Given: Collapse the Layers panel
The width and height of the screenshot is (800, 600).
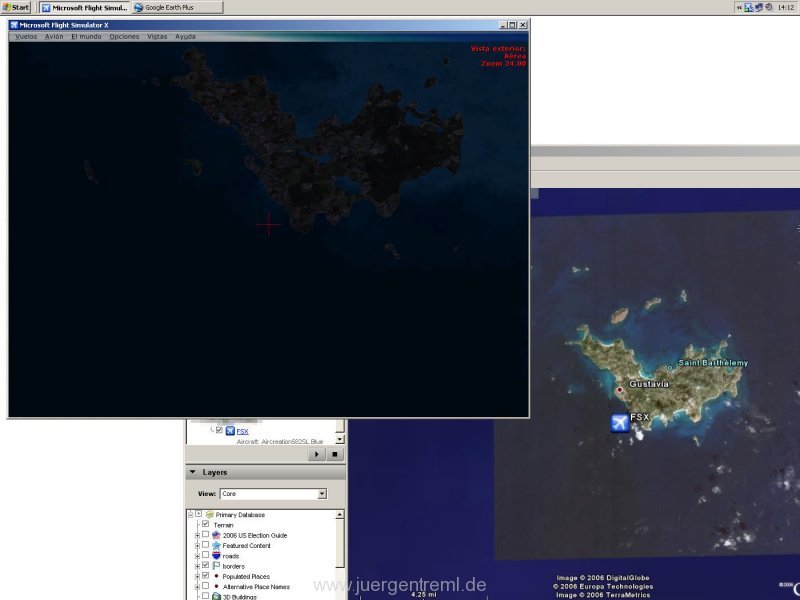Looking at the screenshot, I should click(x=193, y=472).
